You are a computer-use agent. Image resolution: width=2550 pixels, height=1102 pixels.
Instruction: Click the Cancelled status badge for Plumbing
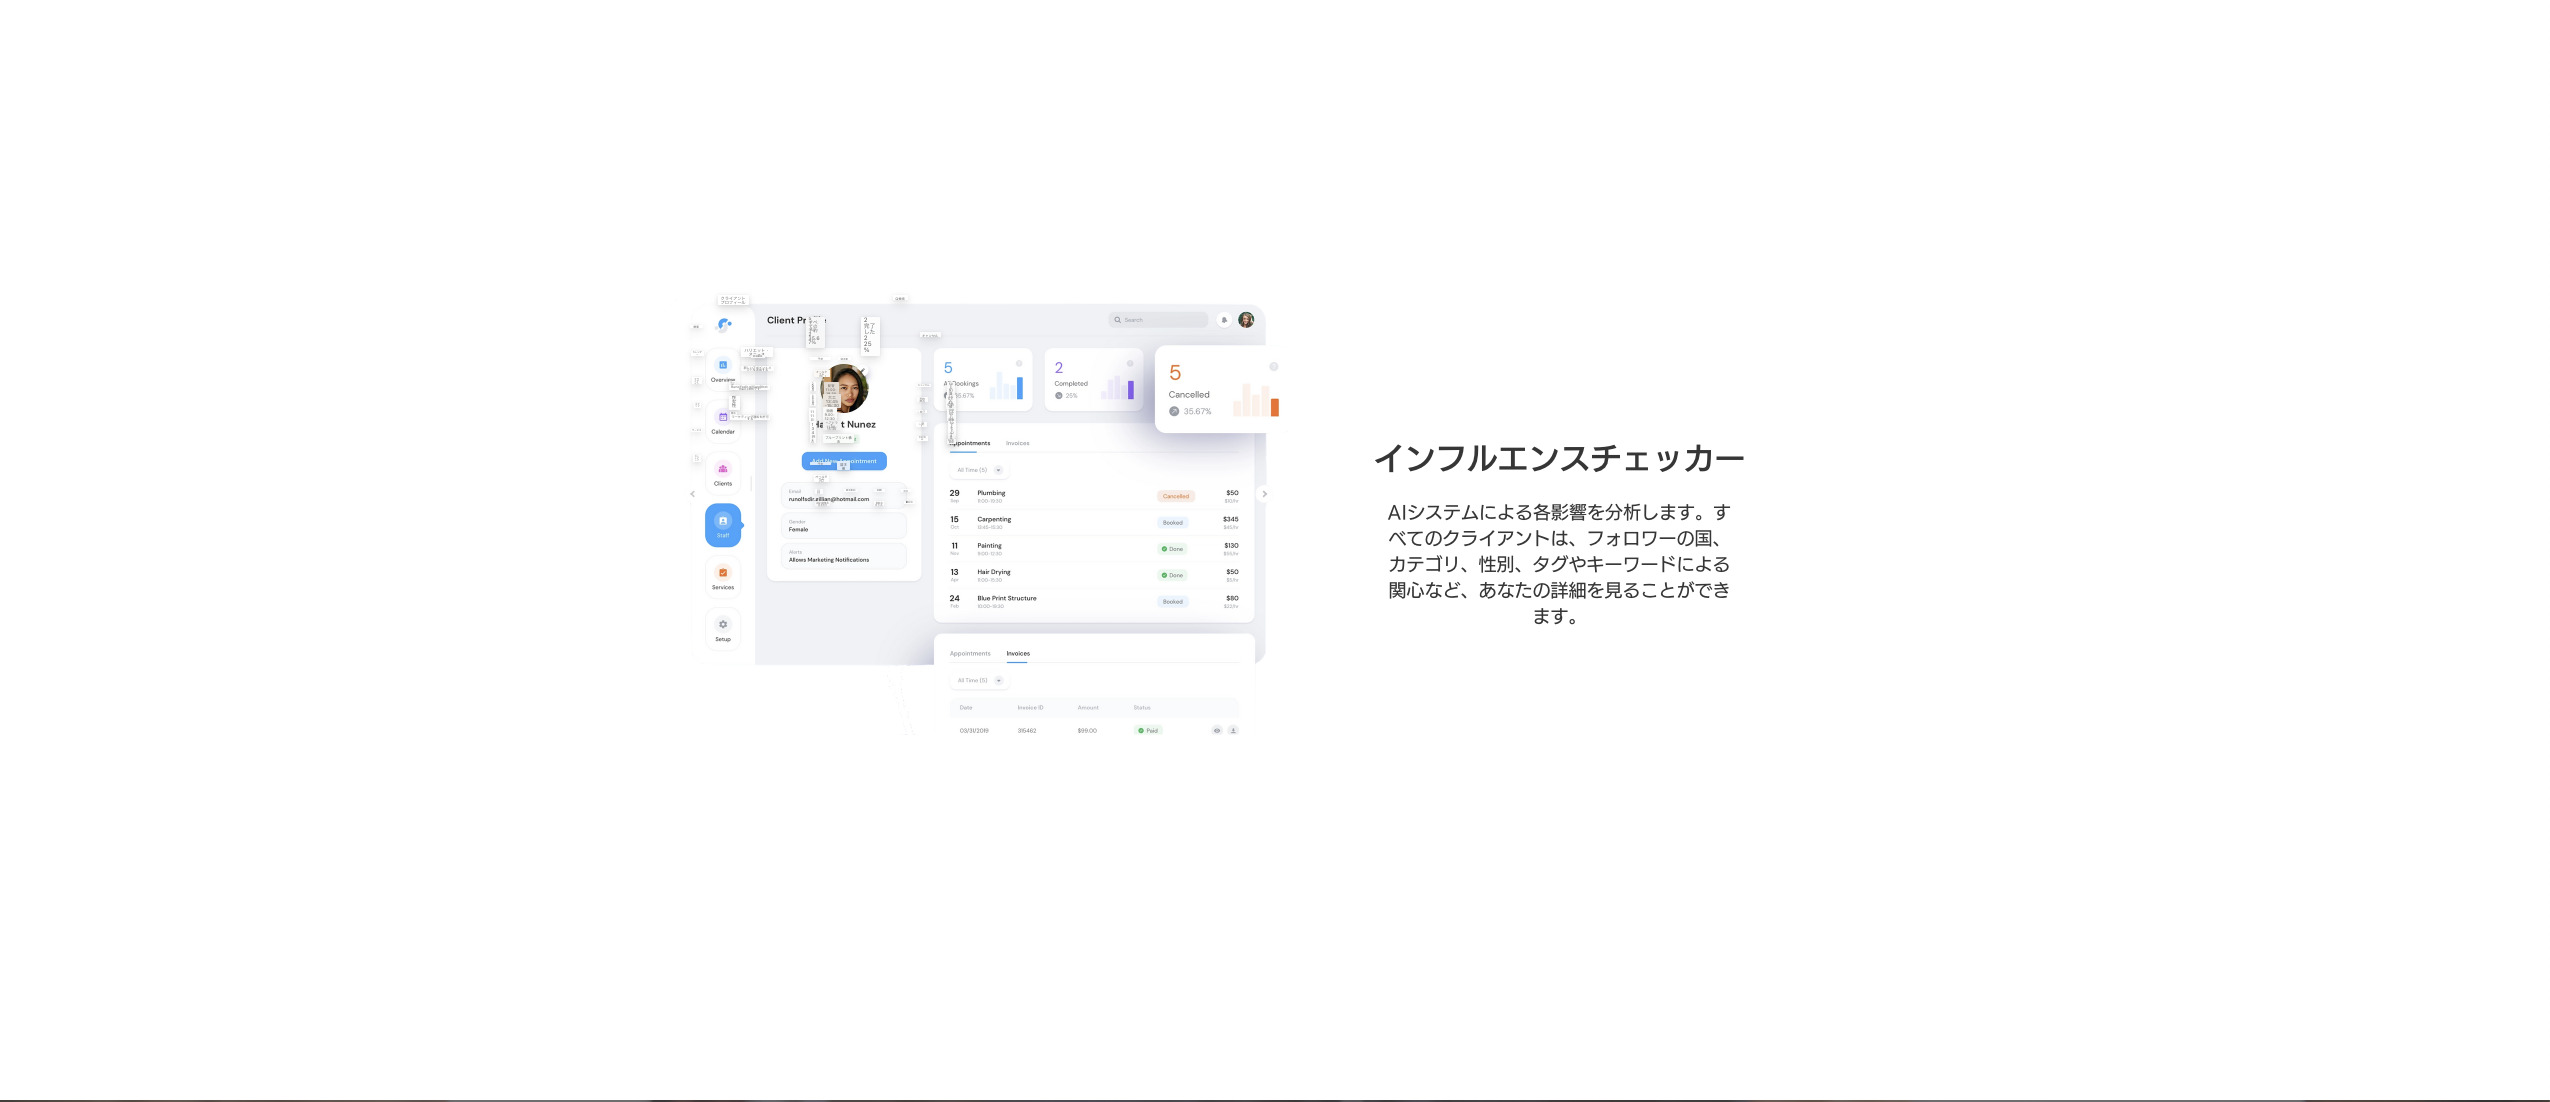tap(1175, 496)
